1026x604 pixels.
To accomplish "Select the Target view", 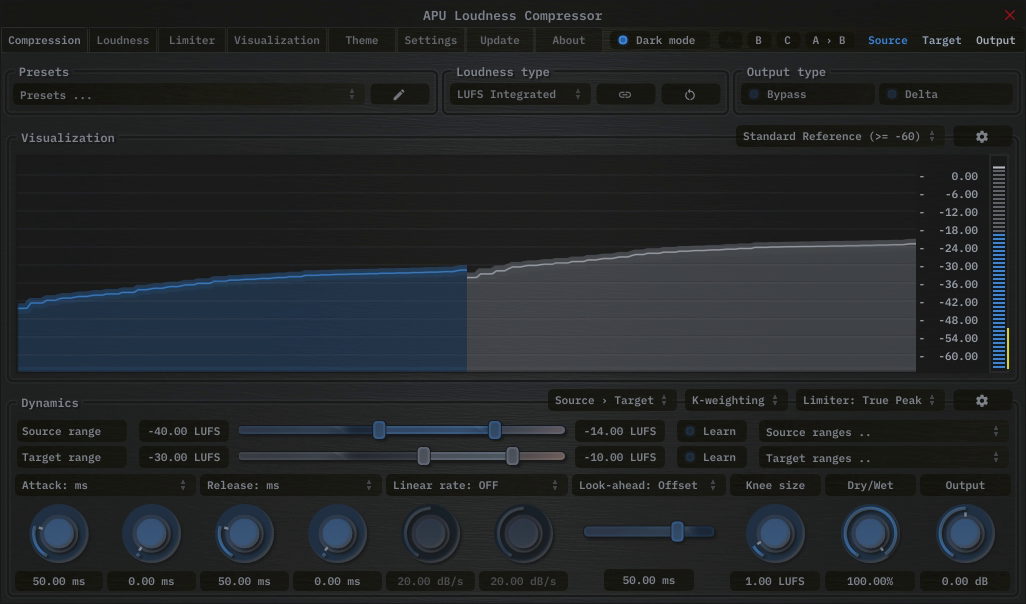I will (941, 40).
